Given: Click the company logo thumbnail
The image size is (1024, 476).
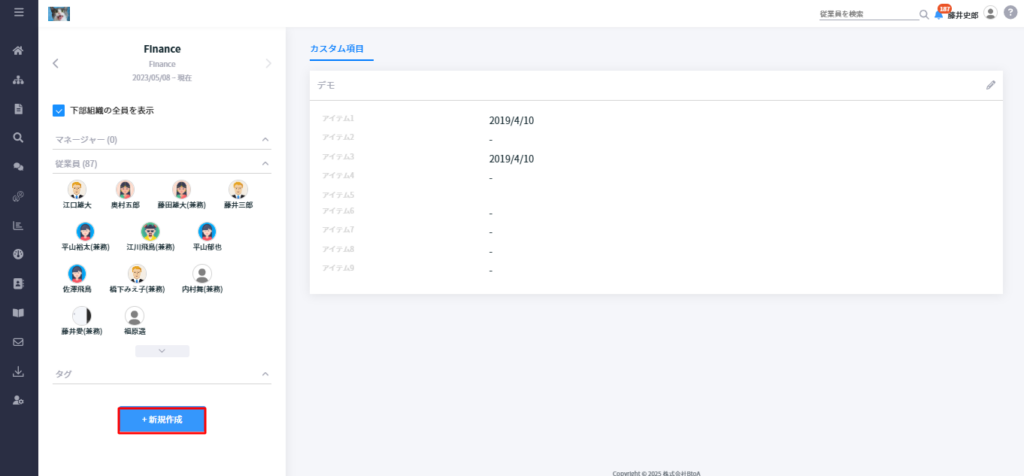Looking at the screenshot, I should (x=59, y=13).
